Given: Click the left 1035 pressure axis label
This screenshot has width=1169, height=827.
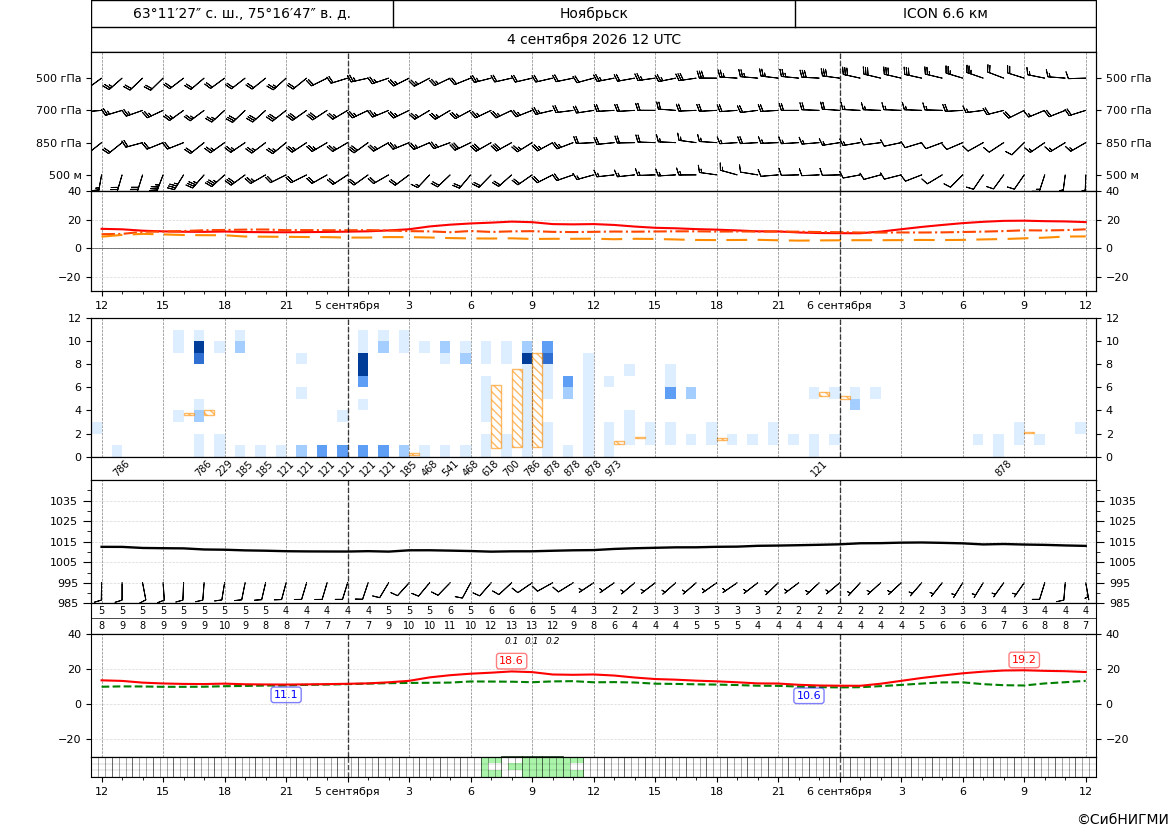Looking at the screenshot, I should (x=66, y=501).
